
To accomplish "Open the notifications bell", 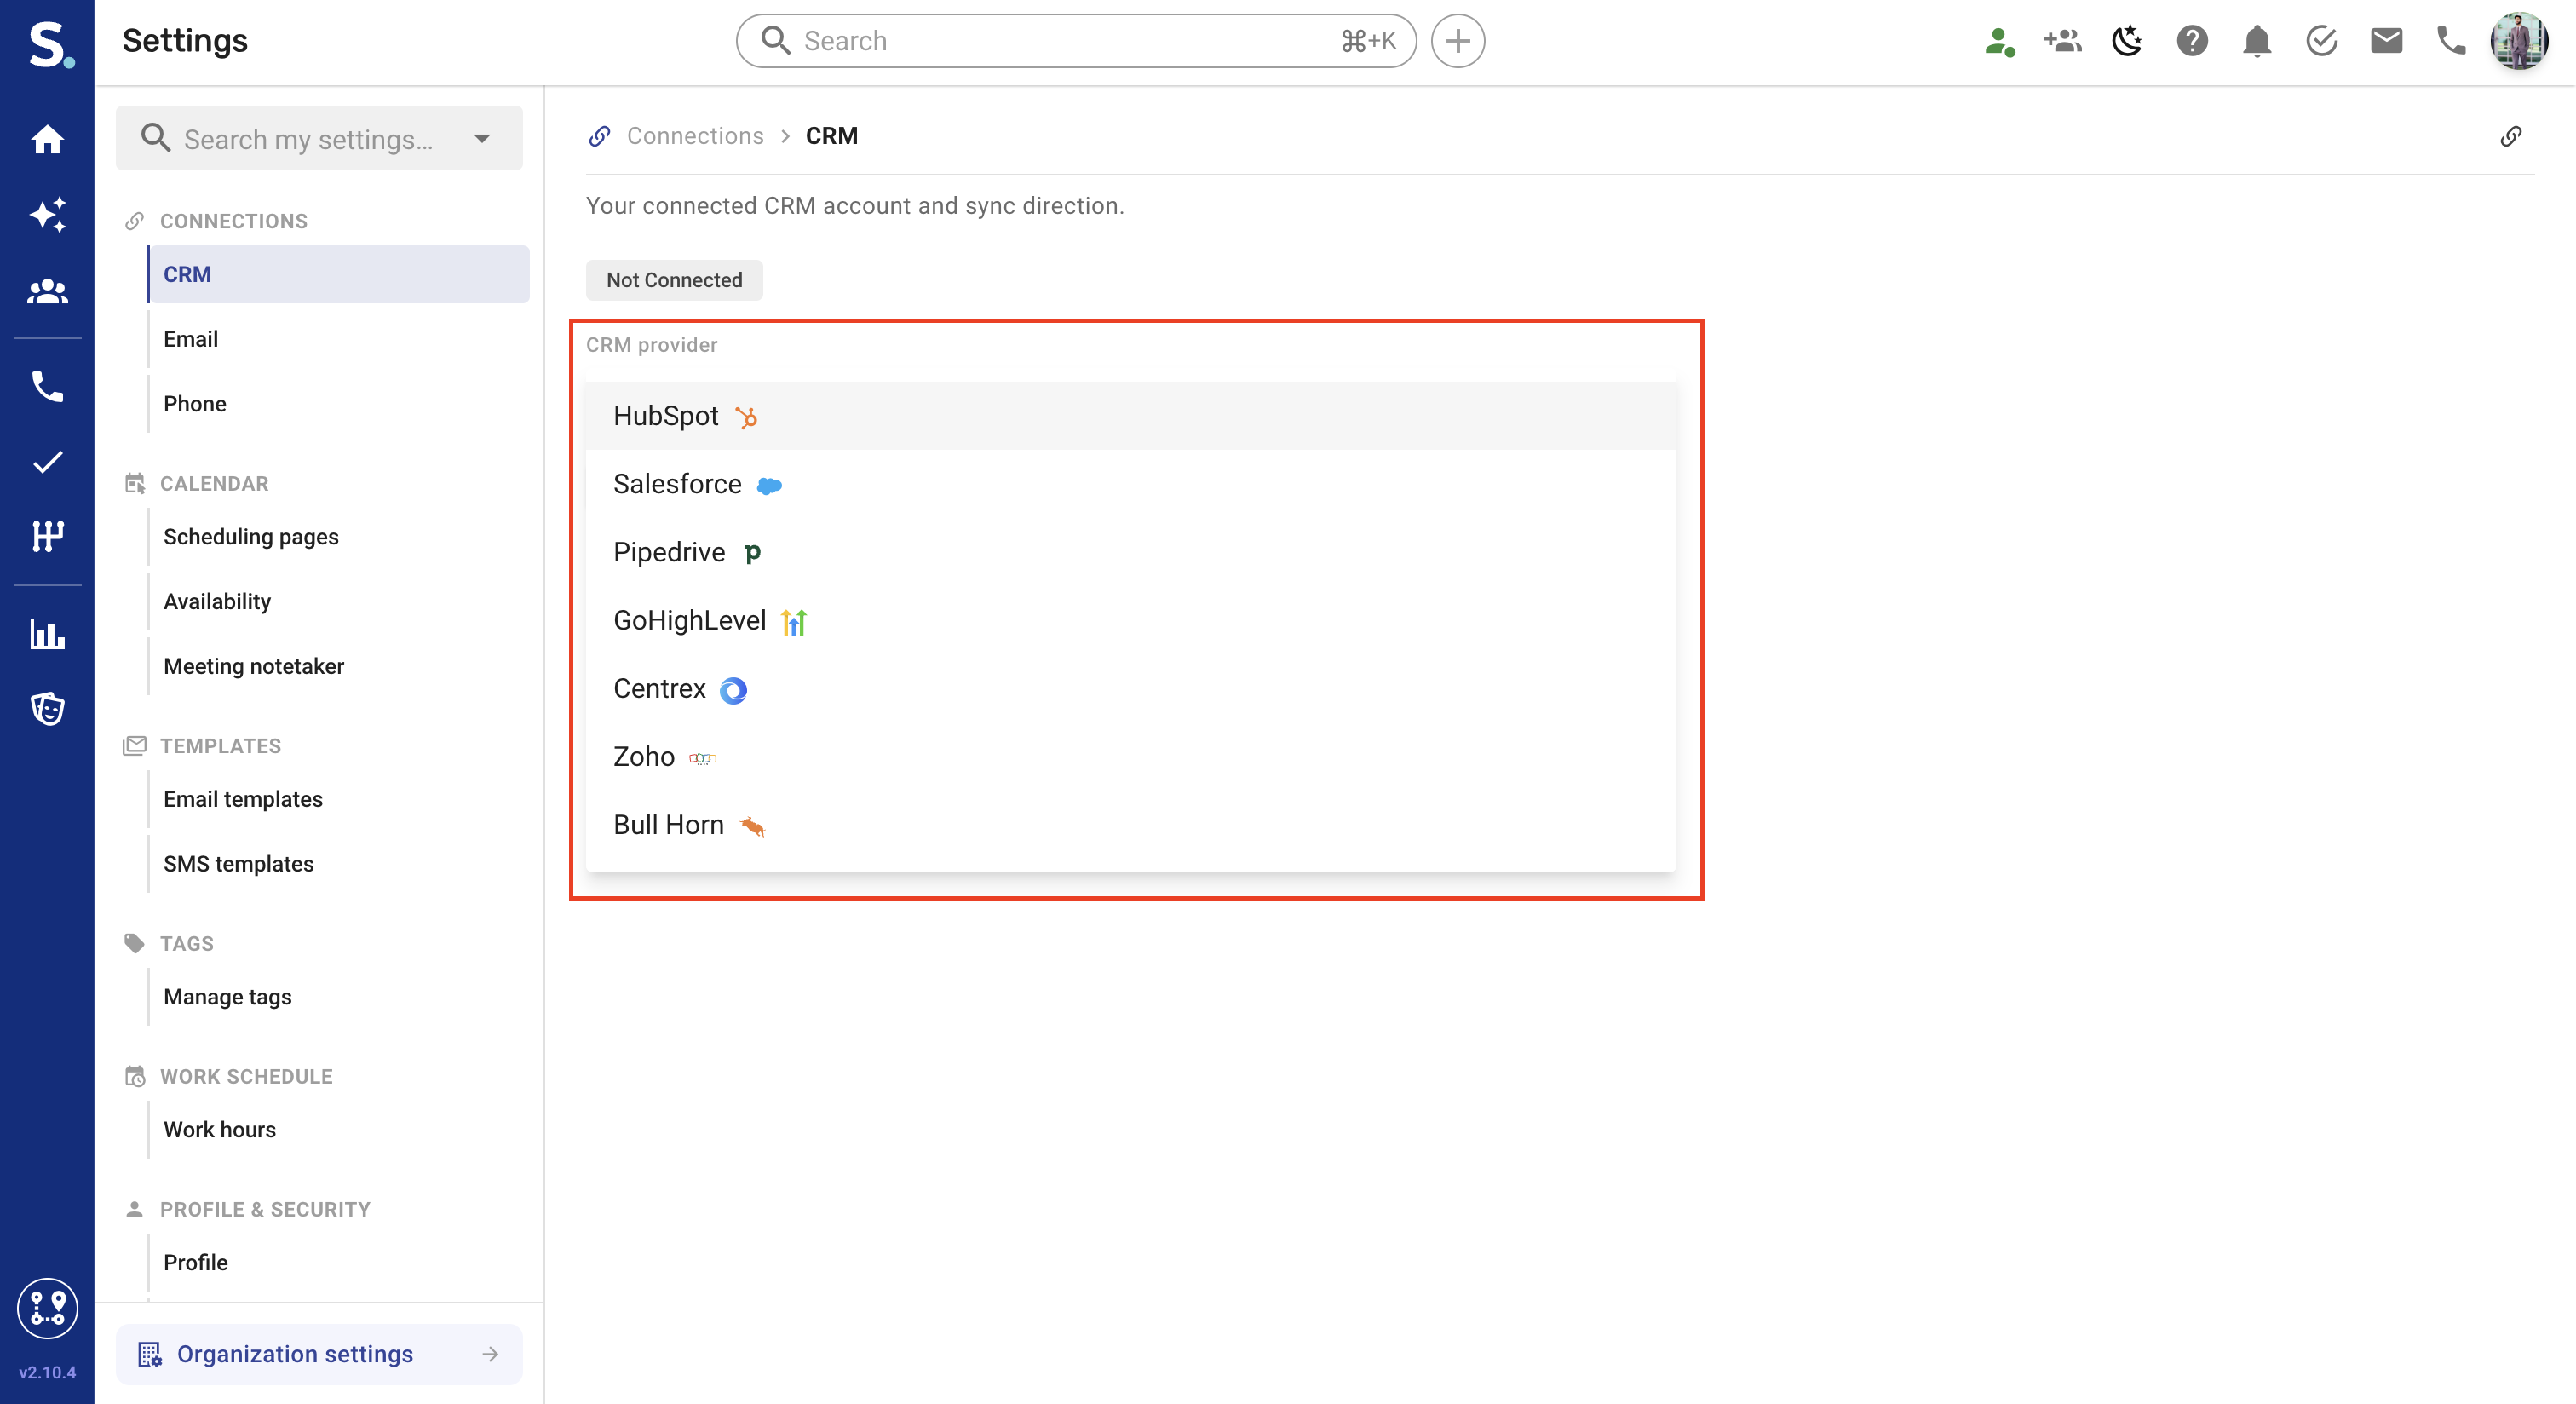I will point(2257,41).
